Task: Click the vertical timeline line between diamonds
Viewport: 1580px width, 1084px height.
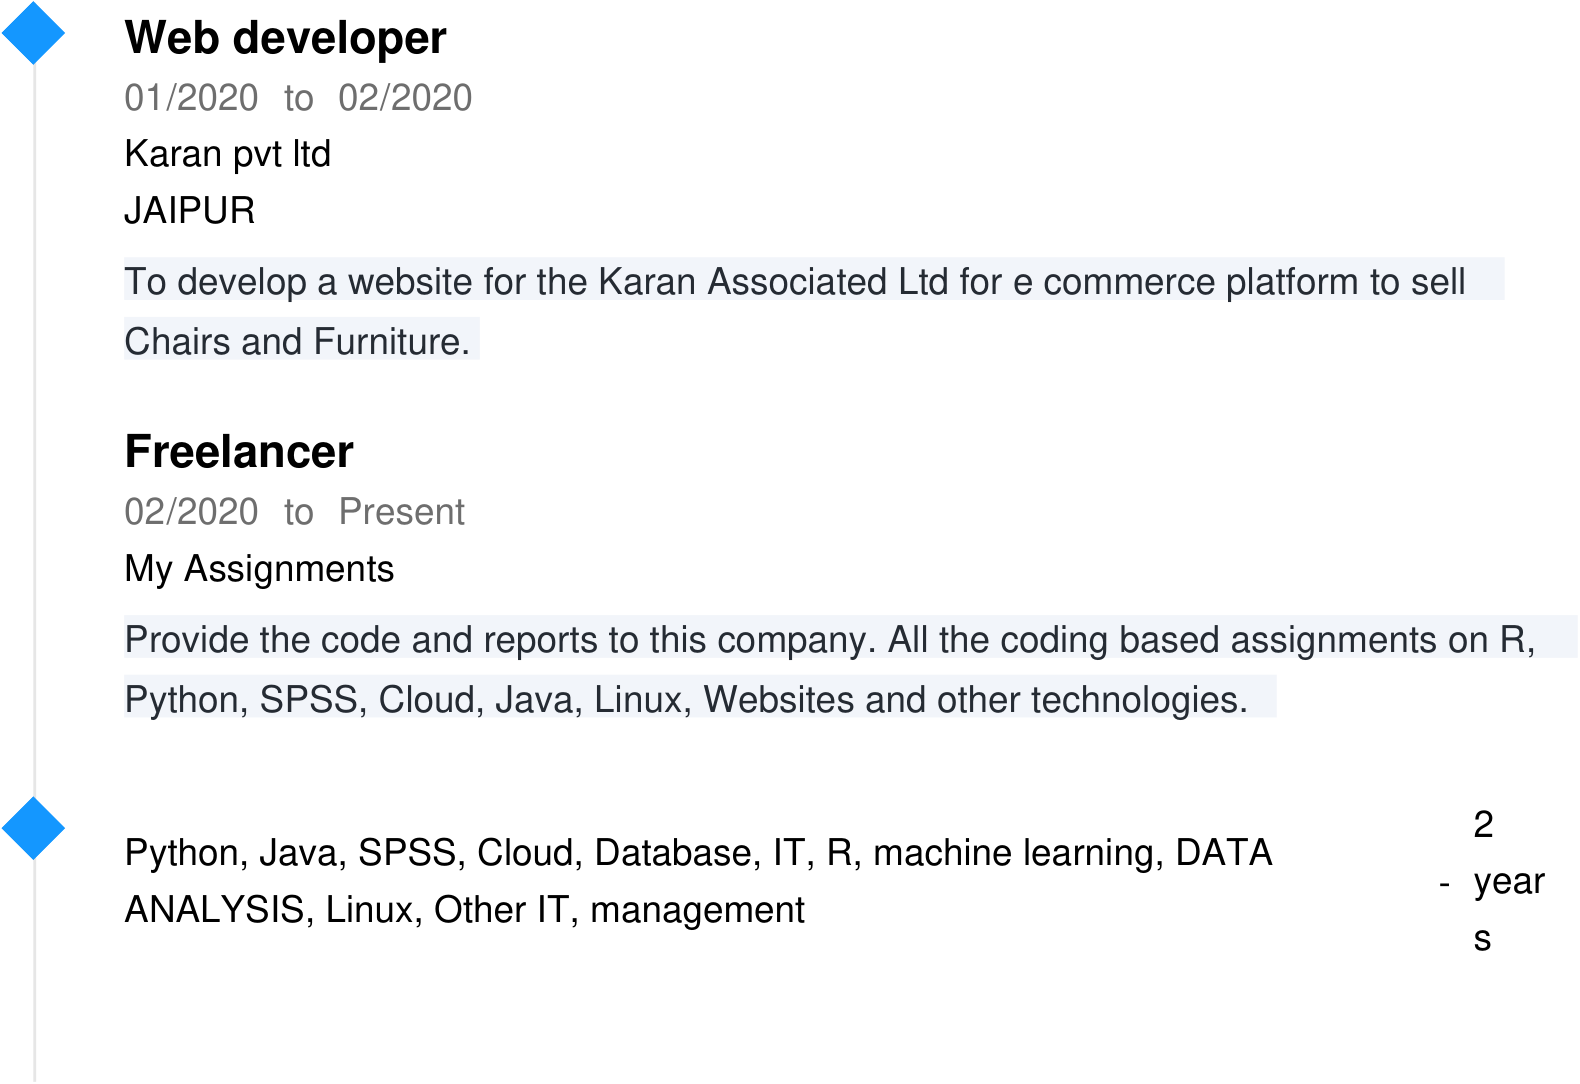Action: click(34, 430)
